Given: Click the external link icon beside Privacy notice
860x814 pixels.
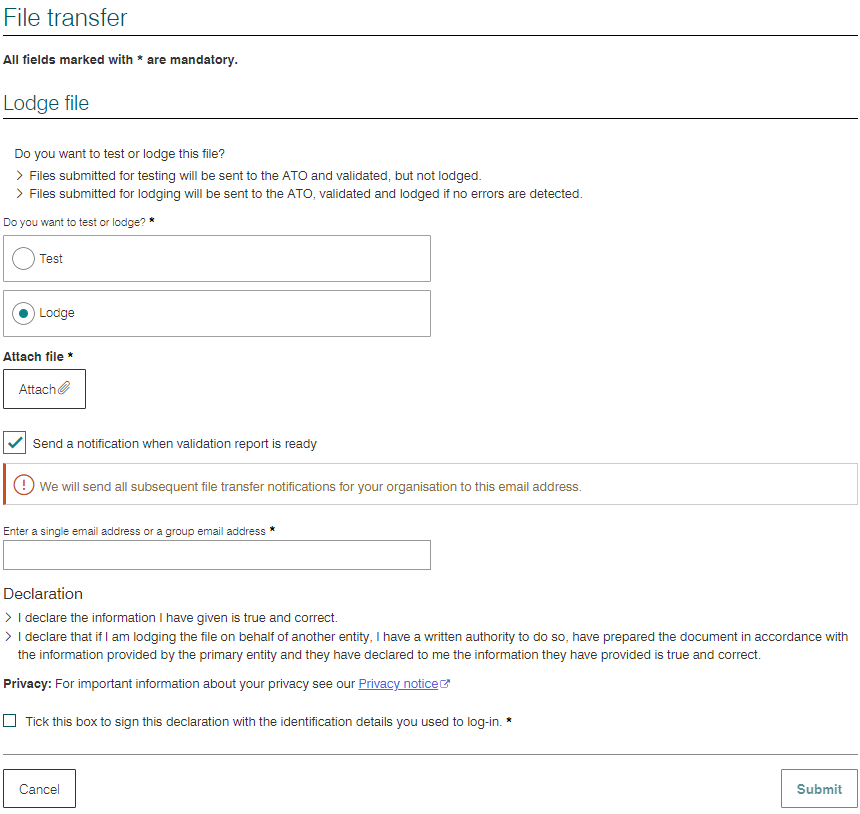Looking at the screenshot, I should (446, 683).
